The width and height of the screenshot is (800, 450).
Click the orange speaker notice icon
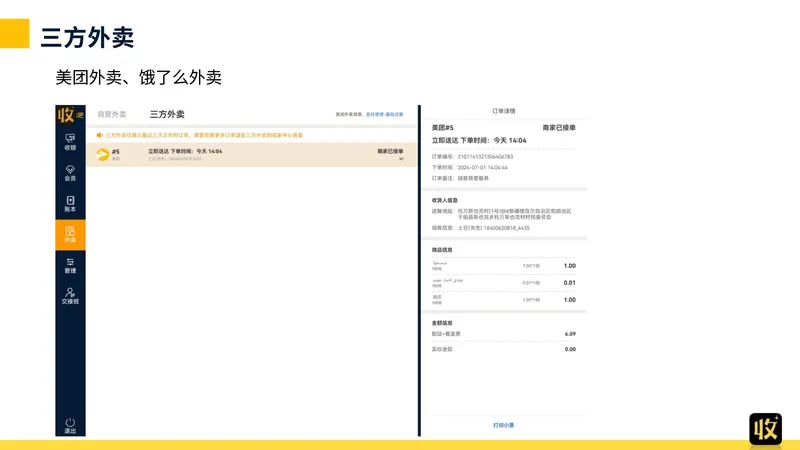pos(99,135)
